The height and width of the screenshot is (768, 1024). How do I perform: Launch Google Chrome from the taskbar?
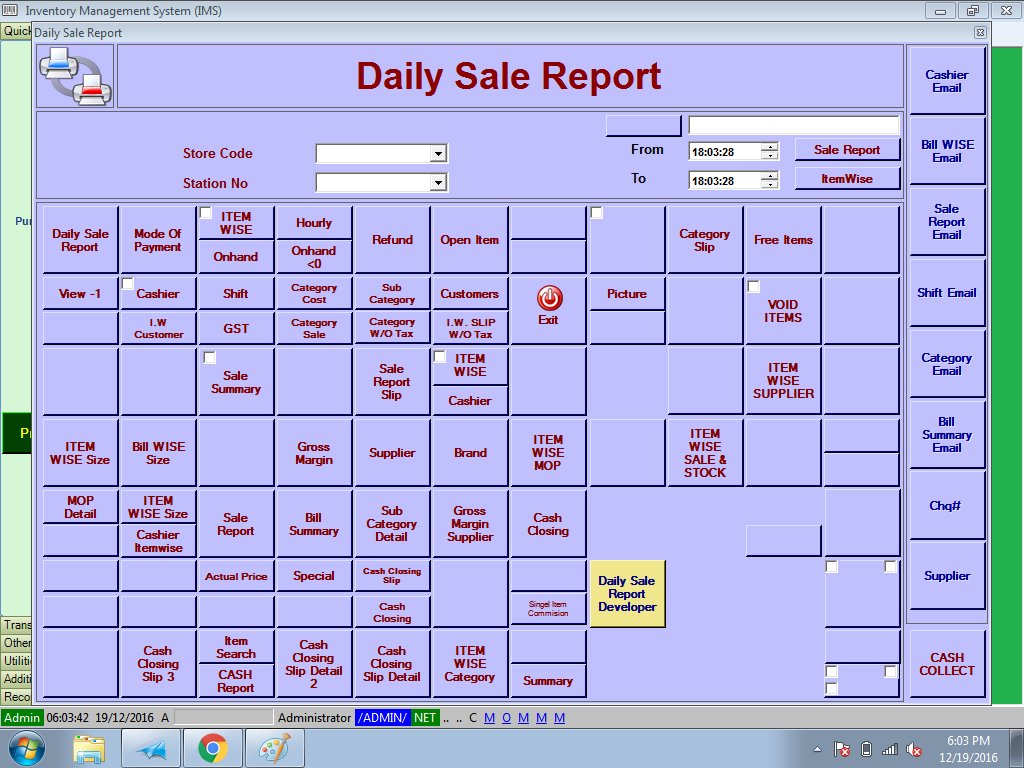[211, 748]
